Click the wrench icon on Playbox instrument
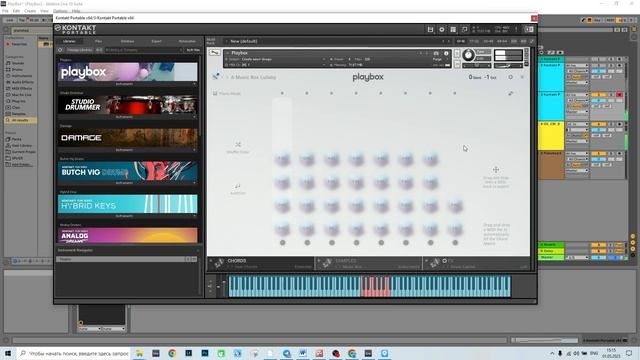The width and height of the screenshot is (640, 360). tap(214, 53)
